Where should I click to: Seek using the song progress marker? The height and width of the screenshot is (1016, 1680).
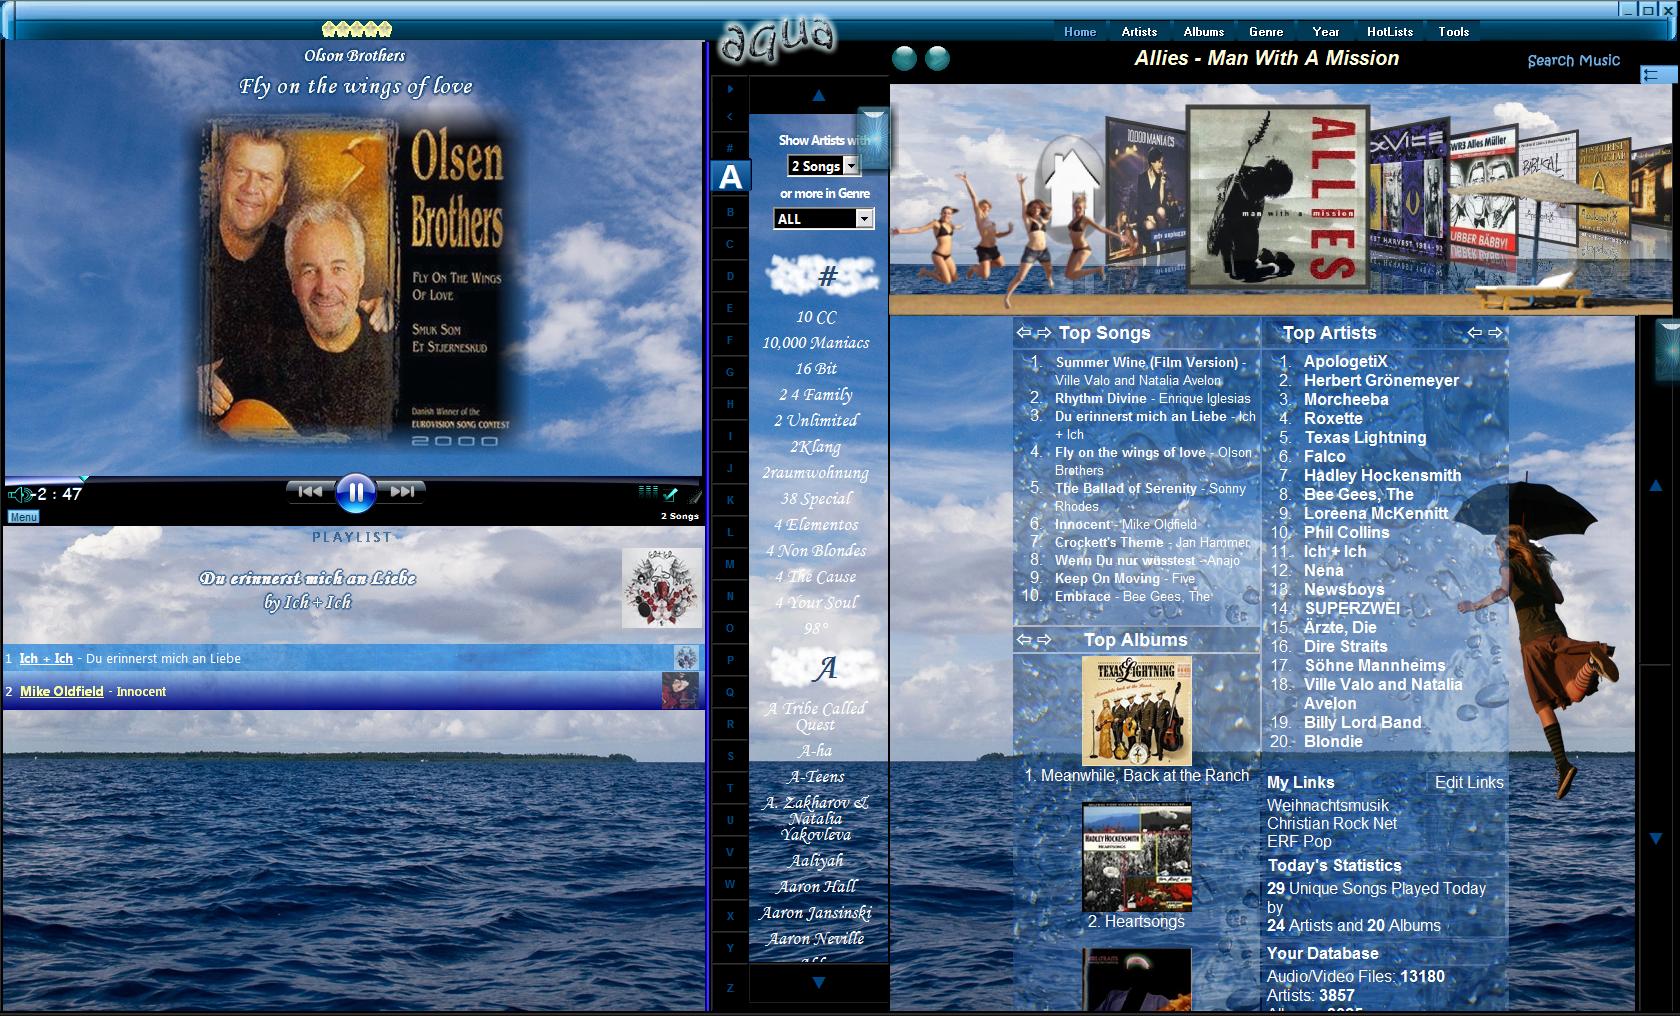(84, 478)
